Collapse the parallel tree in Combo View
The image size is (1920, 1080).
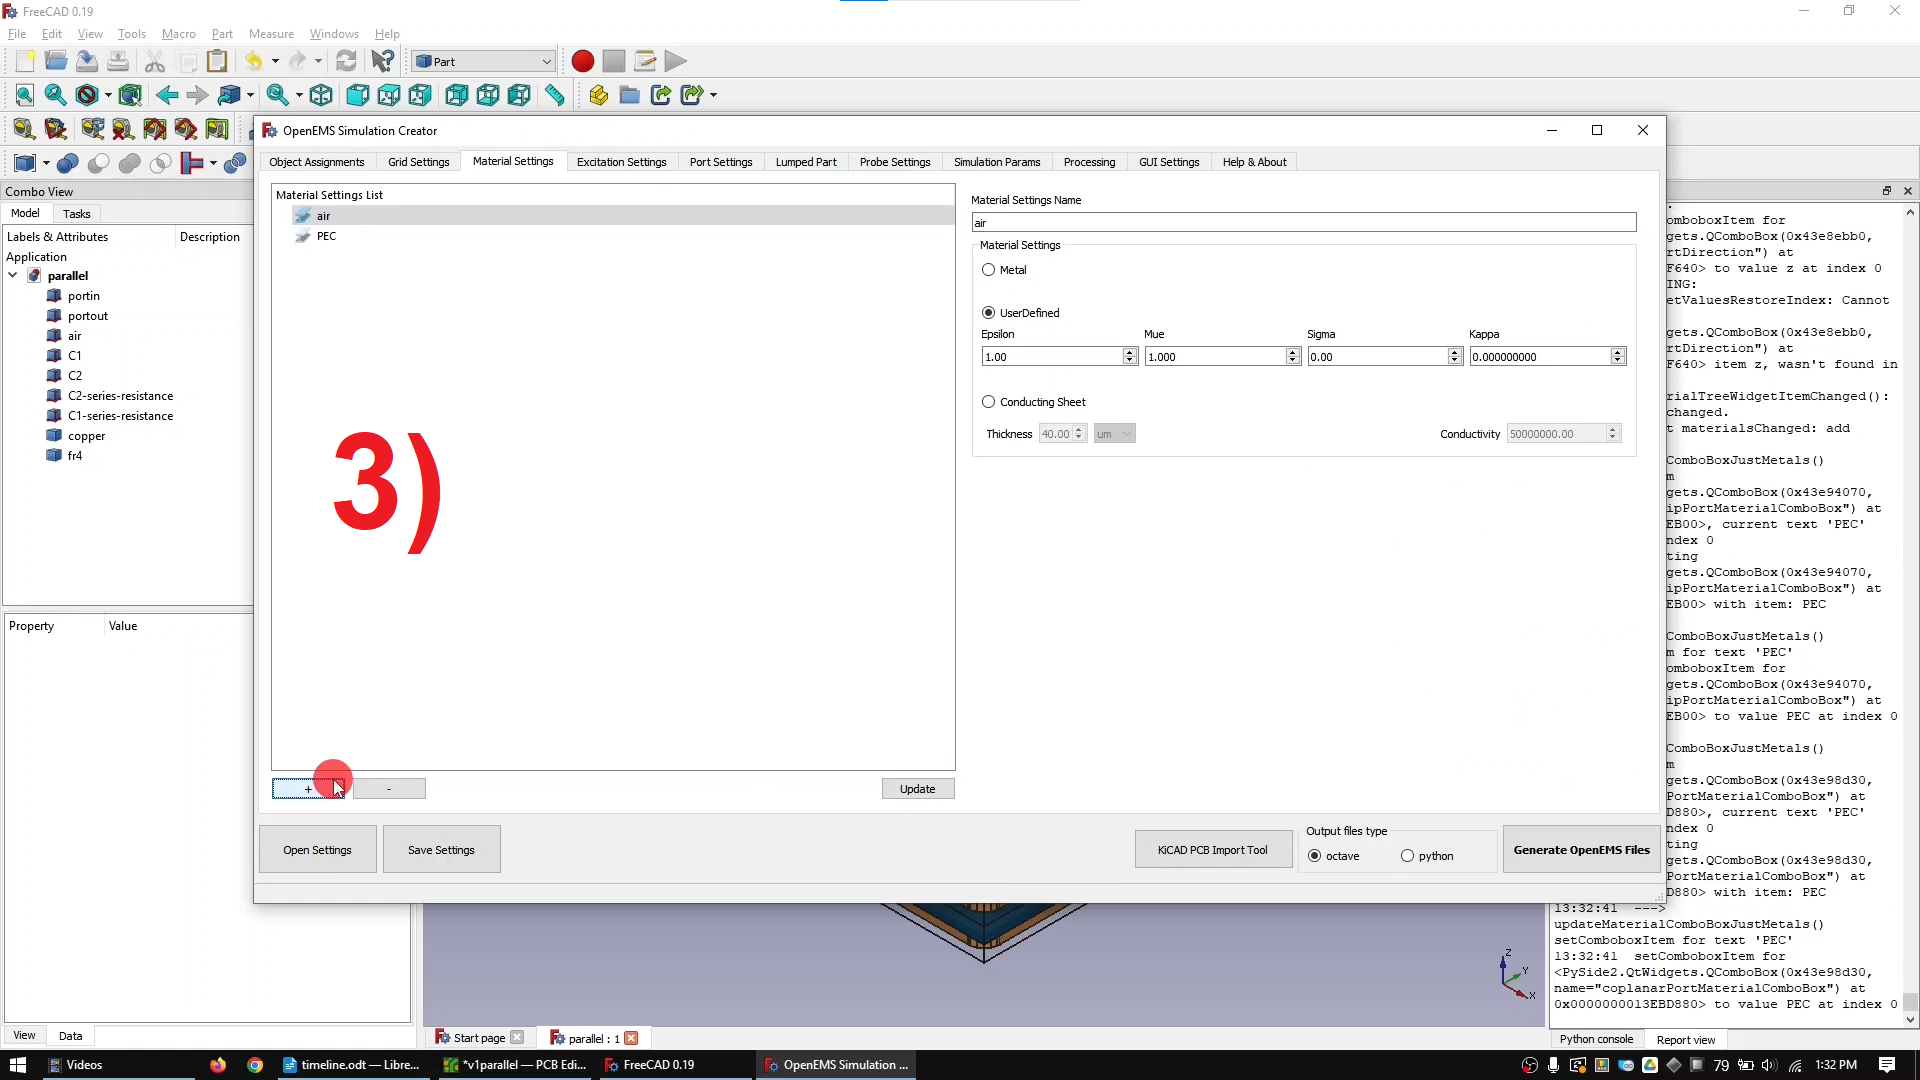tap(12, 276)
